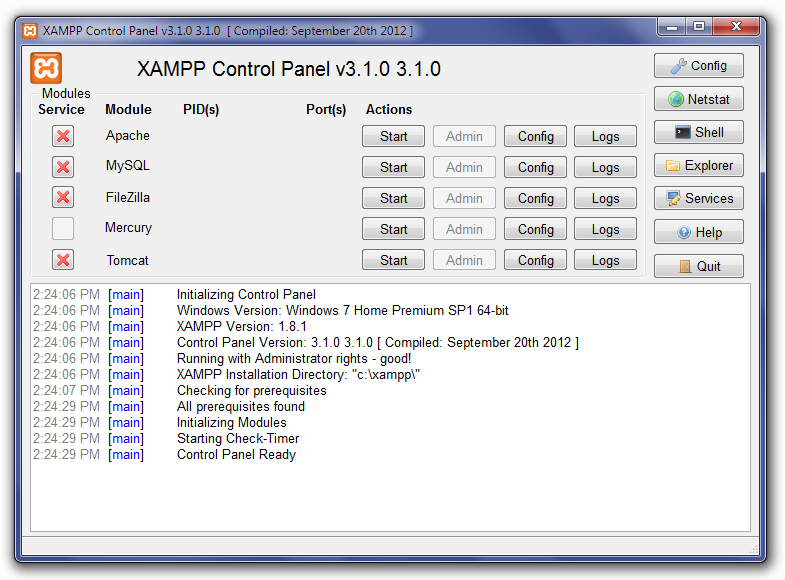
Task: Close the XAMPP Control Panel window
Action: click(736, 27)
